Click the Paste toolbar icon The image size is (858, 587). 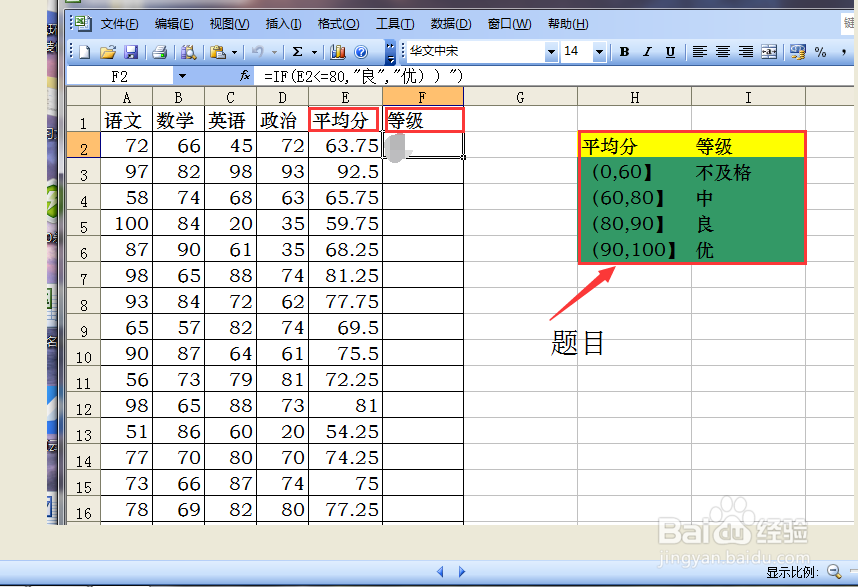click(217, 53)
